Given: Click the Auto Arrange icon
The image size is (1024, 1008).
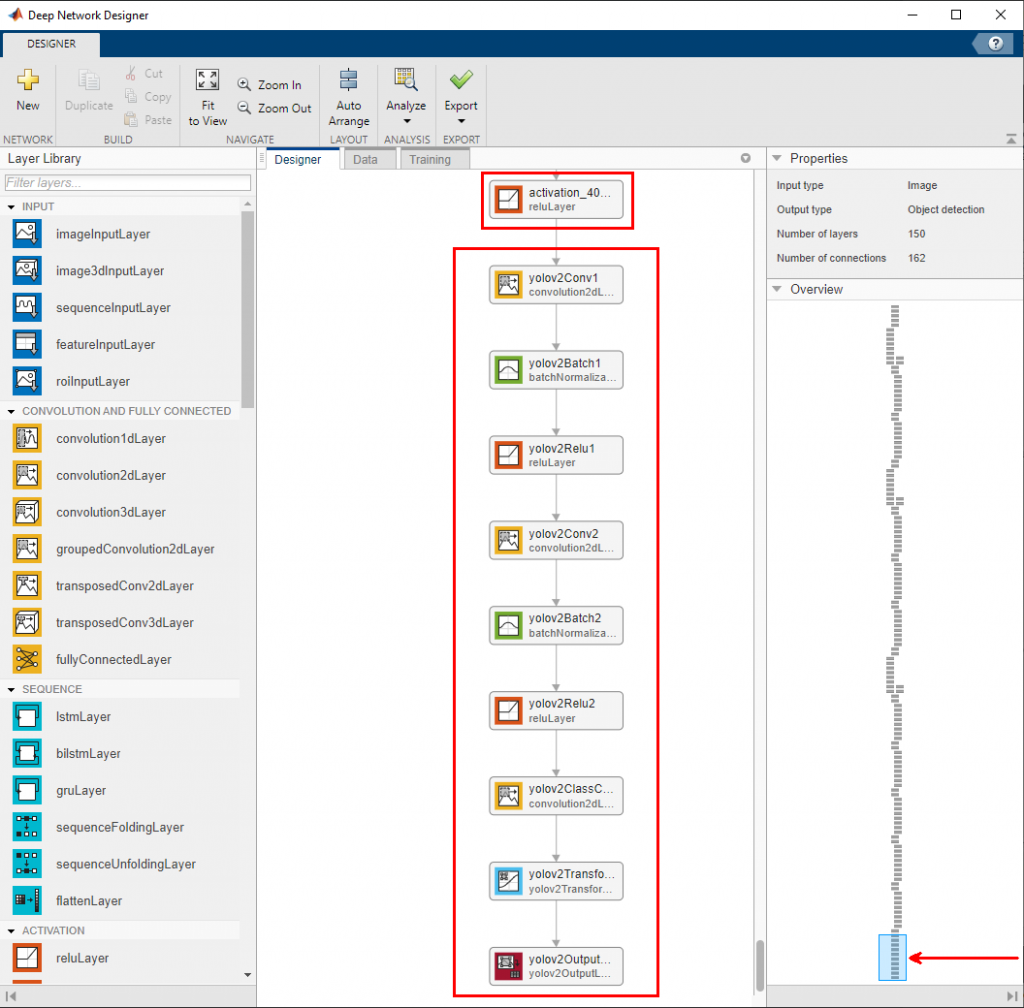Looking at the screenshot, I should tap(348, 82).
